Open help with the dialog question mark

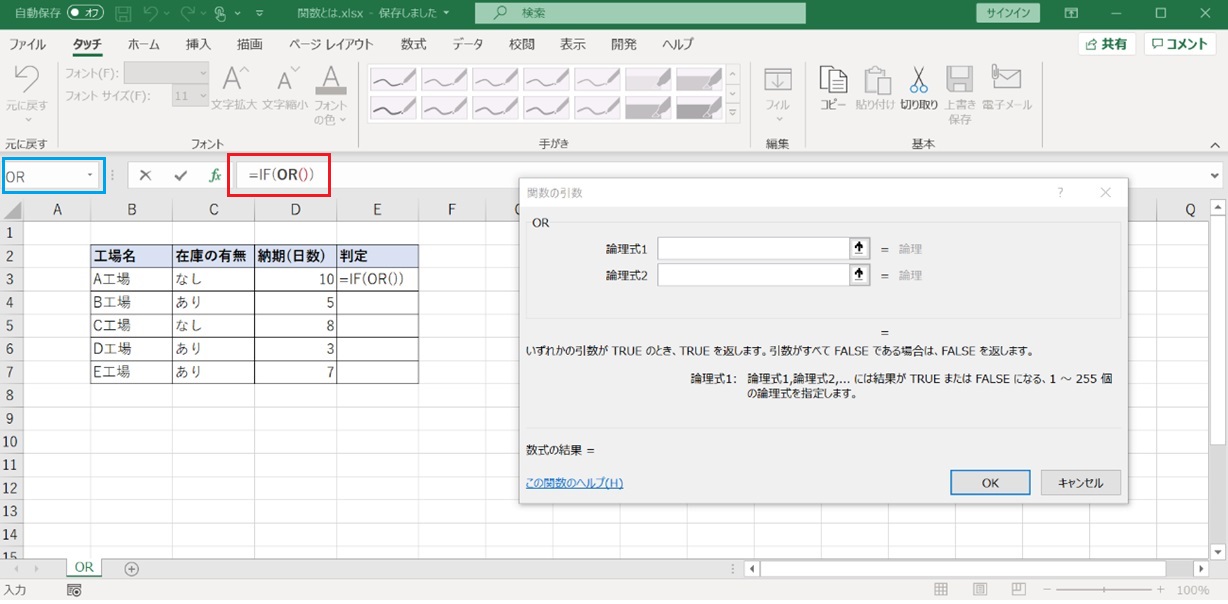[x=1060, y=193]
